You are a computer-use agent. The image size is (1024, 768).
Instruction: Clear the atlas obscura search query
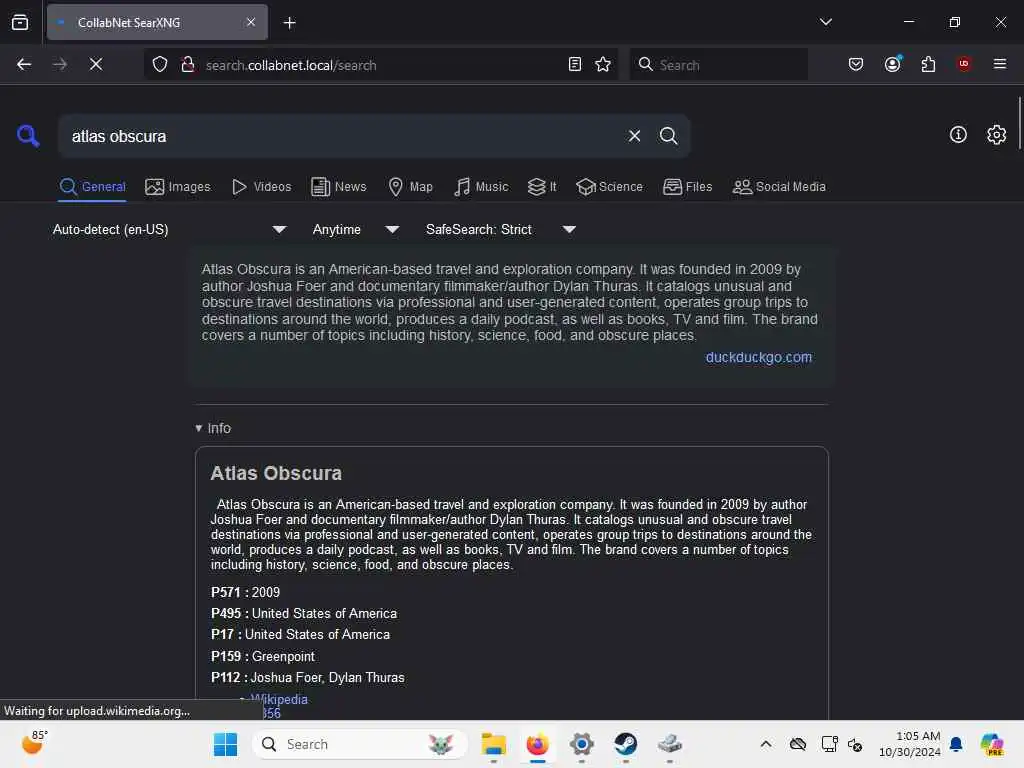(634, 136)
